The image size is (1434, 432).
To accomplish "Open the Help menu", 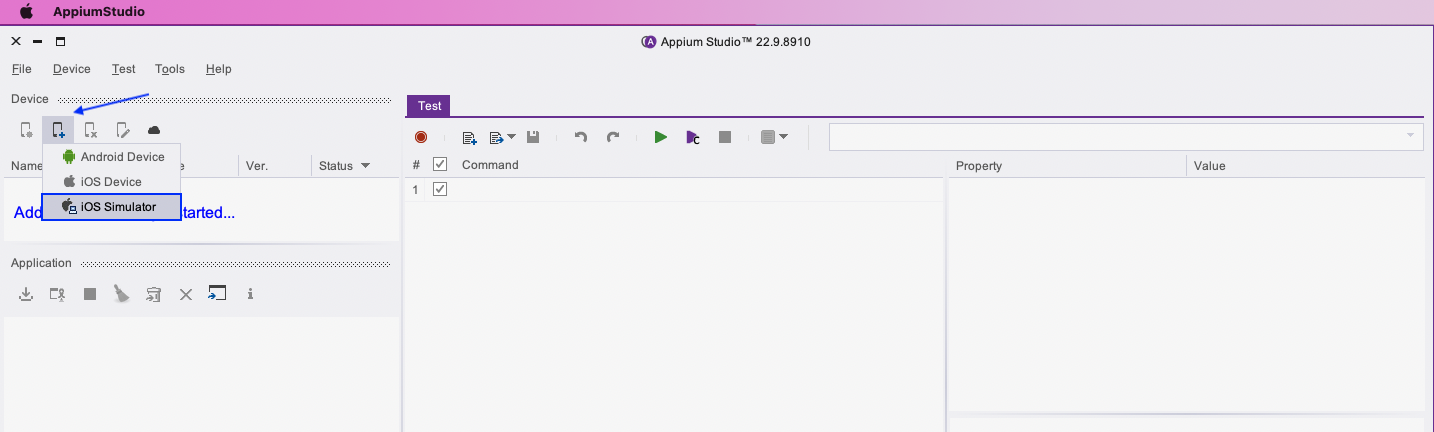I will (x=219, y=69).
